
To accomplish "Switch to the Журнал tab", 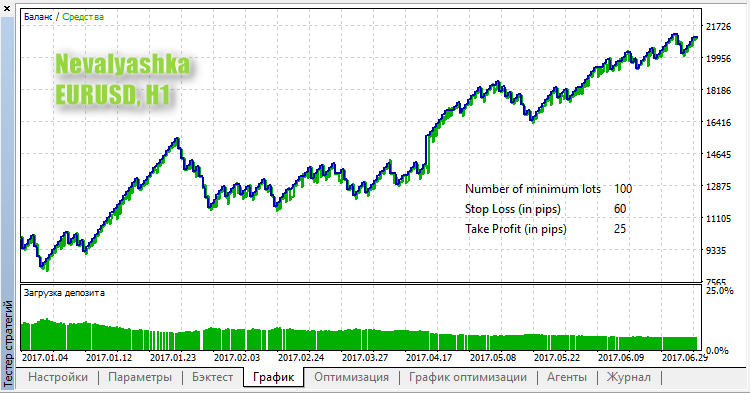I will (629, 377).
